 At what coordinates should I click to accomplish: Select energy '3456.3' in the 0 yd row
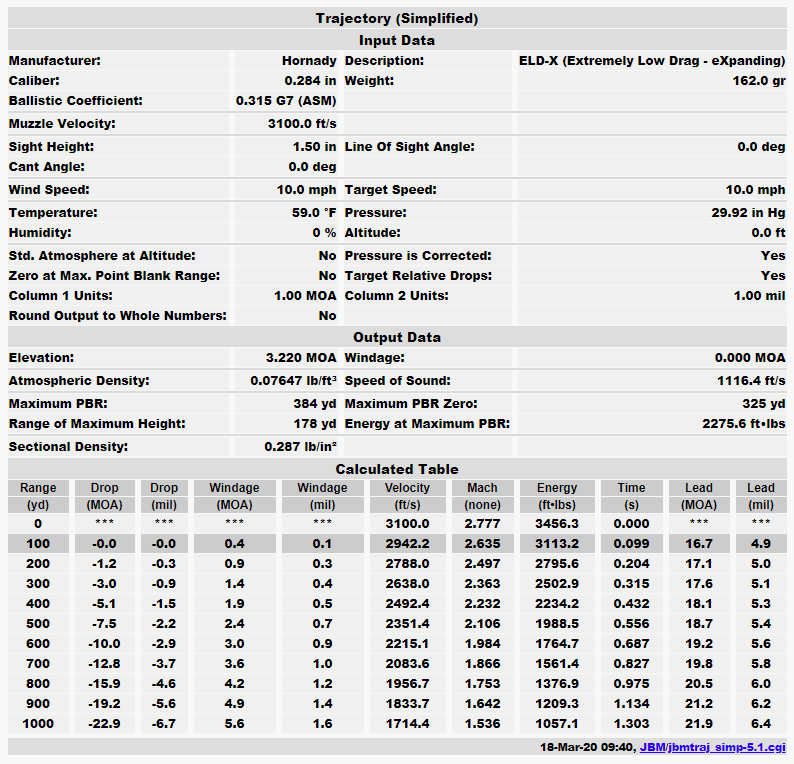557,524
